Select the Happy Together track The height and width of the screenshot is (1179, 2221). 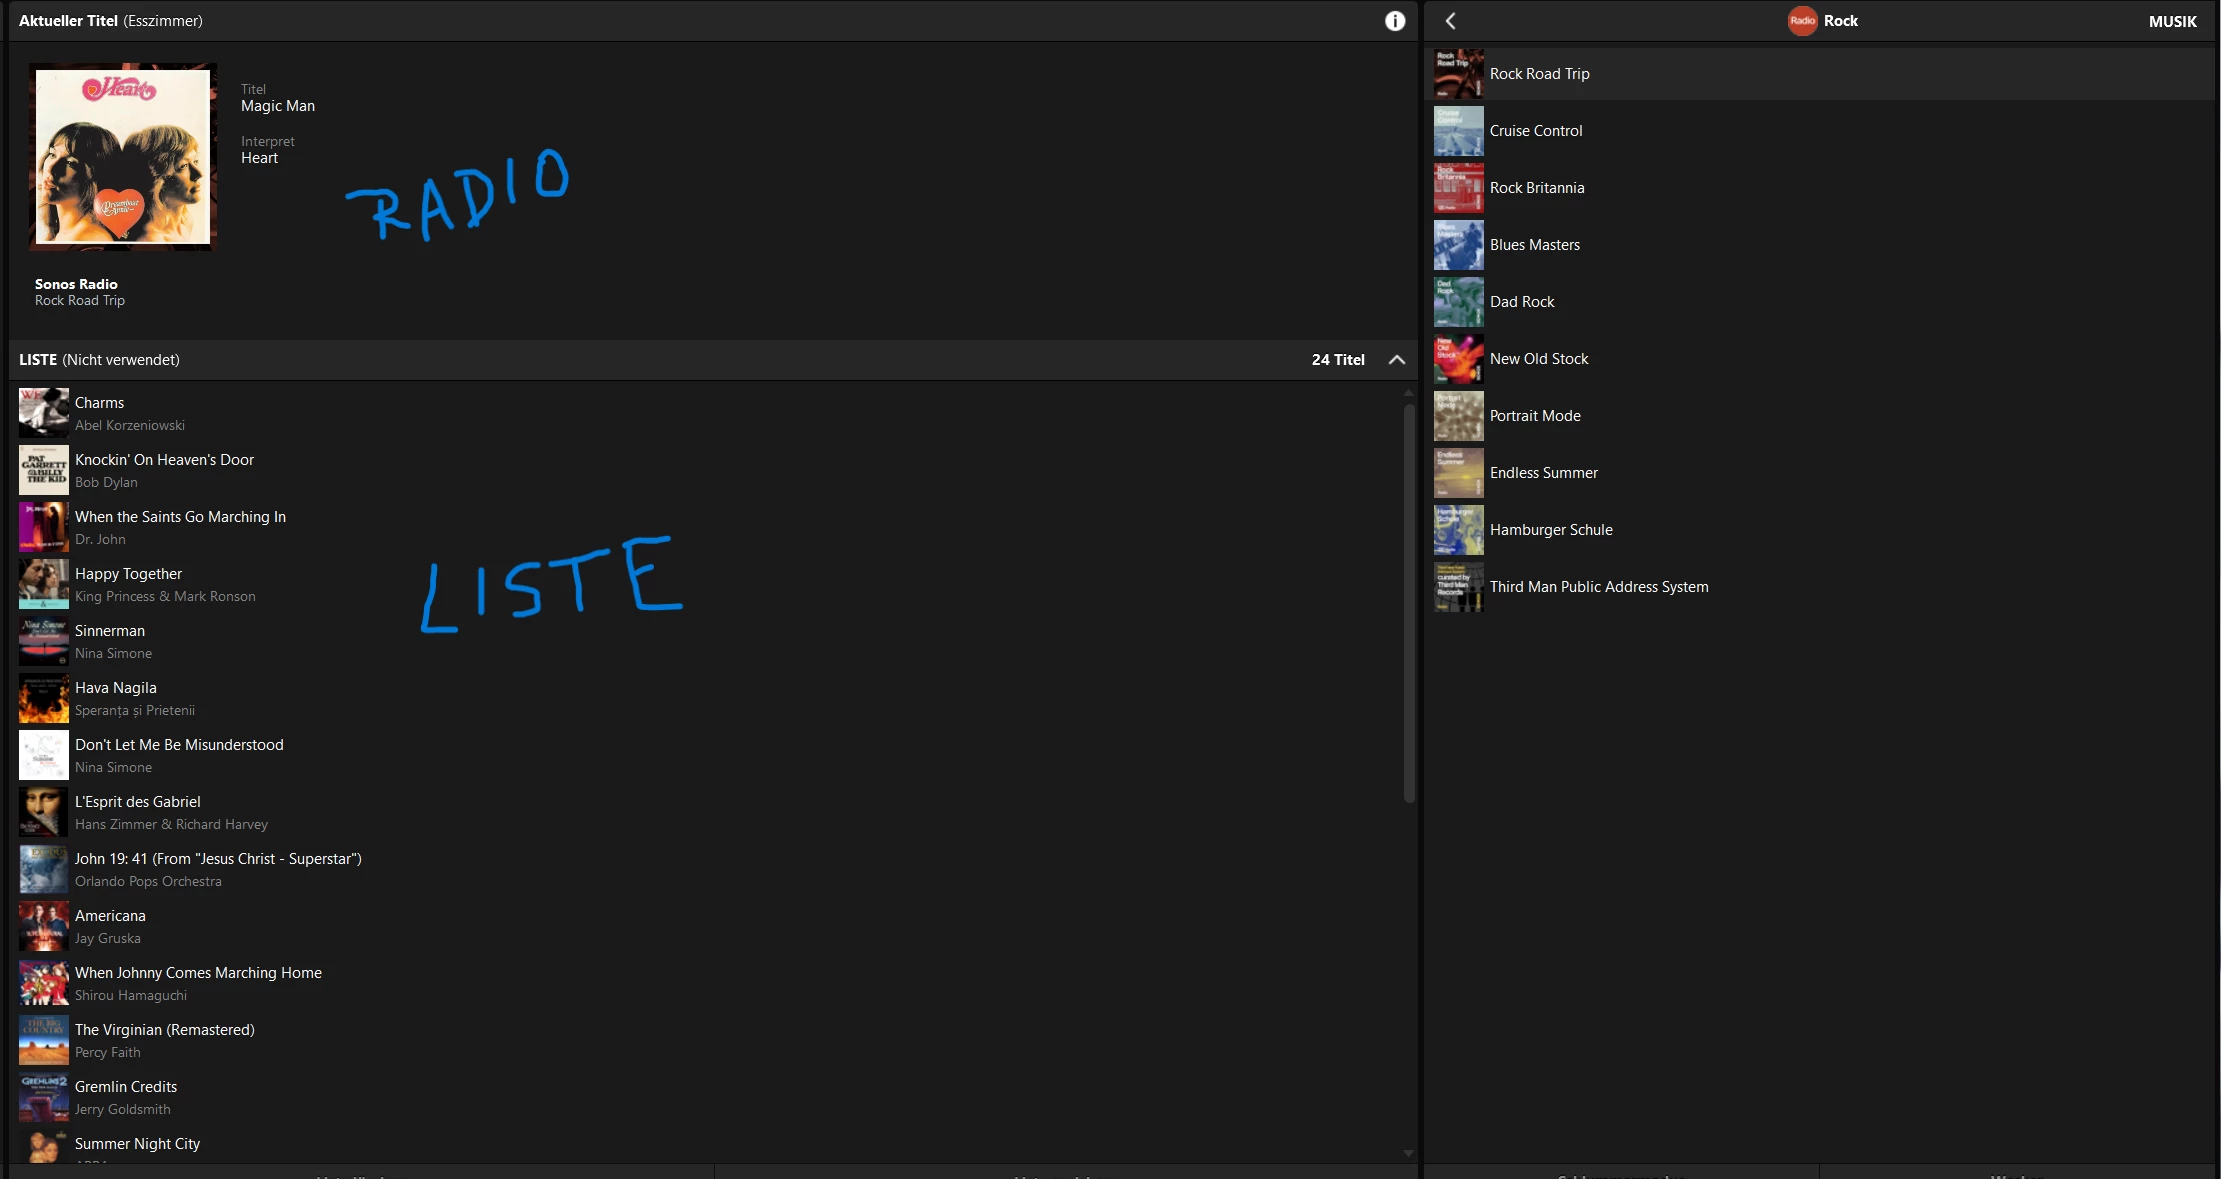point(707,584)
